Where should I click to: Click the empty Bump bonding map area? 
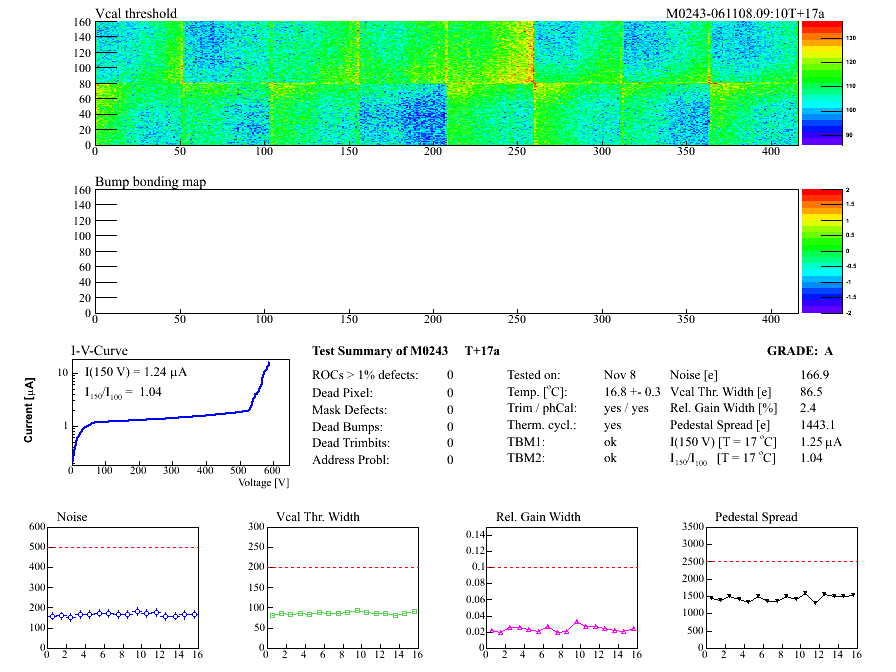(x=446, y=251)
